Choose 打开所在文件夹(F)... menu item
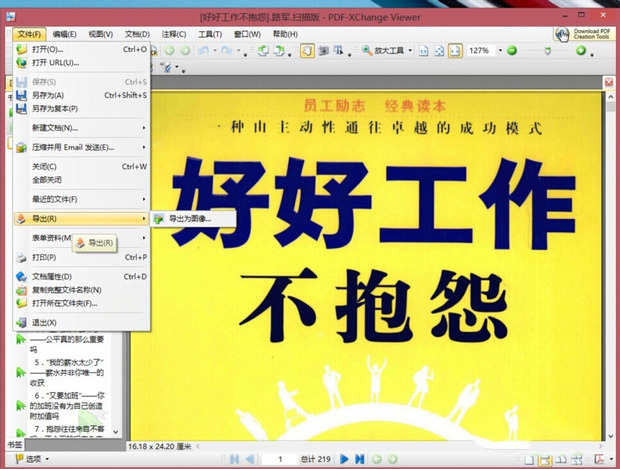 [x=81, y=303]
